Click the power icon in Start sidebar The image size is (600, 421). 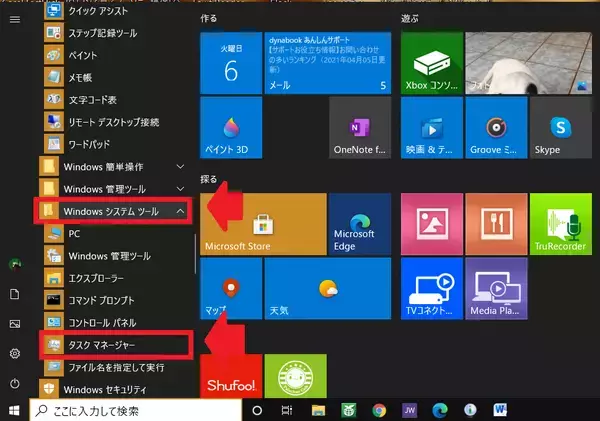tap(15, 384)
